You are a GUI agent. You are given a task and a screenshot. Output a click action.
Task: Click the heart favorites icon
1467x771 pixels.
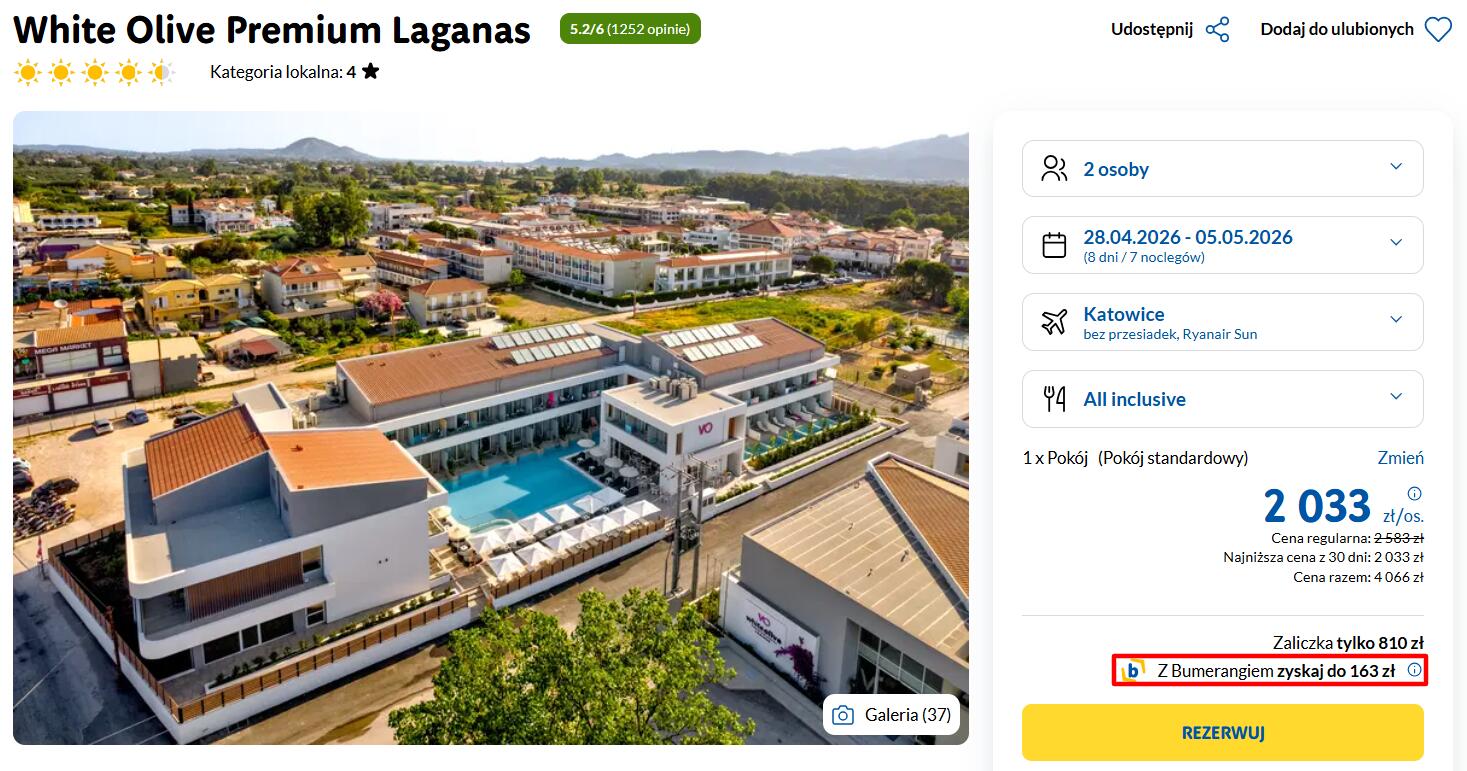pyautogui.click(x=1438, y=30)
